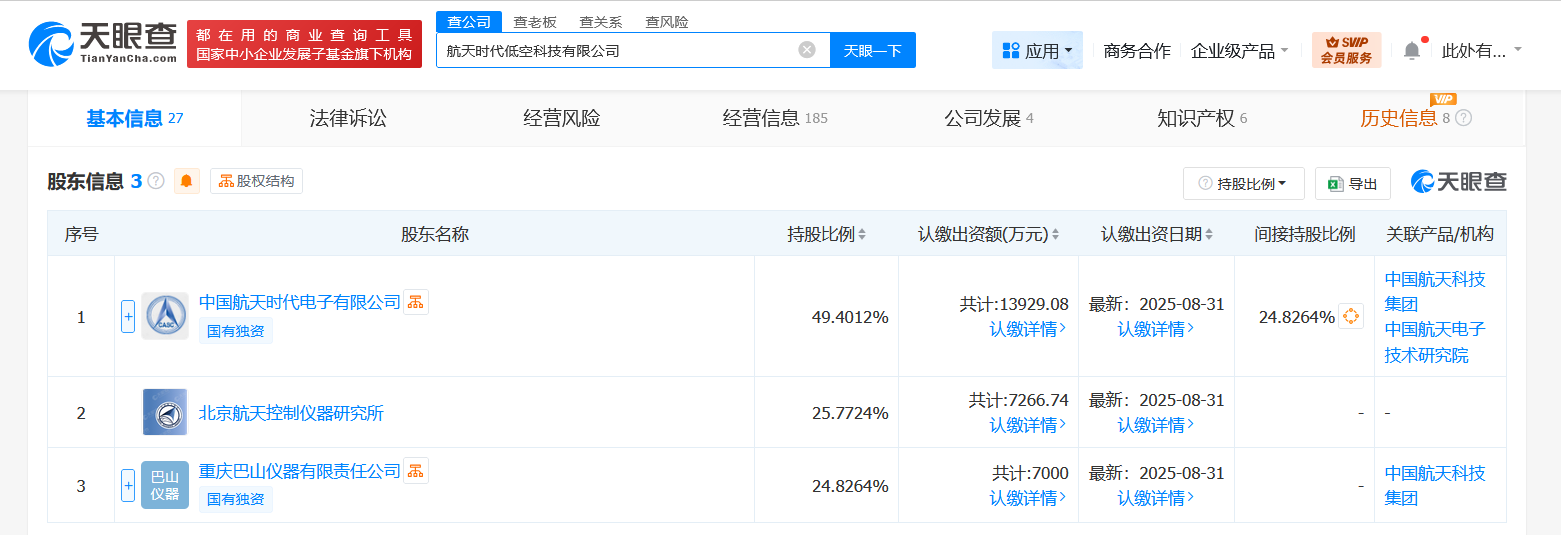
Task: Click help icon beside 历史信息 tab
Action: tap(1463, 118)
